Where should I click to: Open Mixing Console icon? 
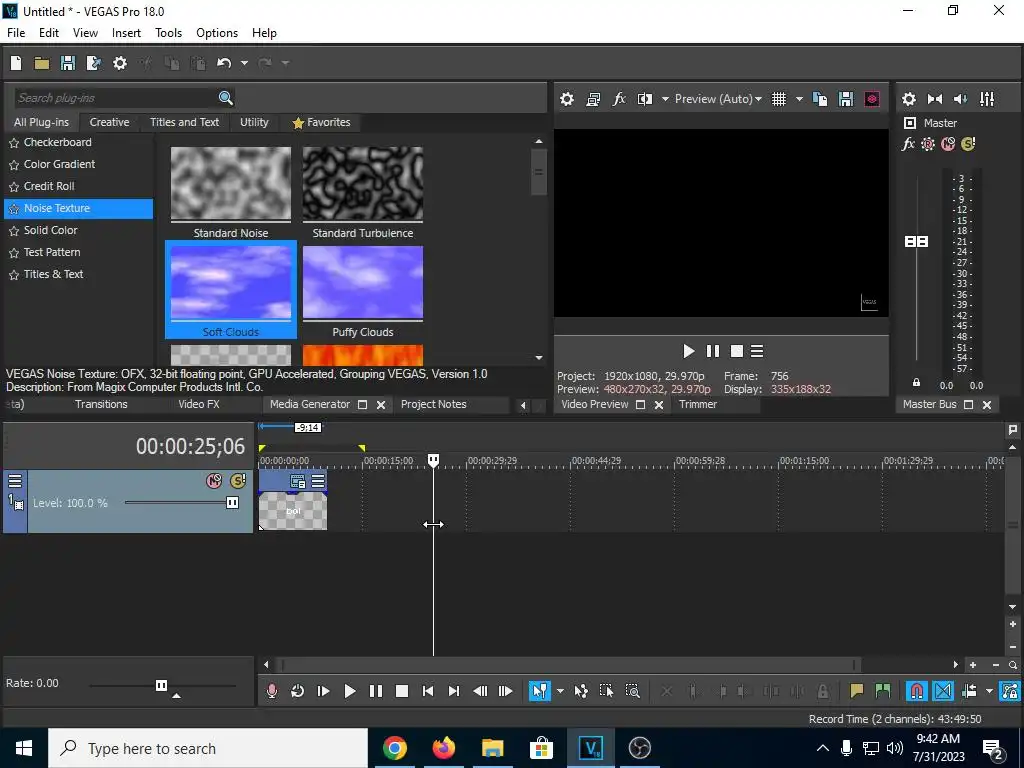[x=987, y=99]
